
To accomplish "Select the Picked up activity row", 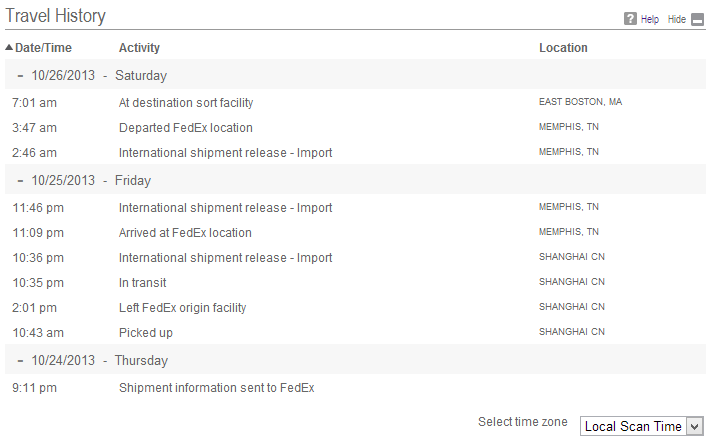I will pos(145,333).
